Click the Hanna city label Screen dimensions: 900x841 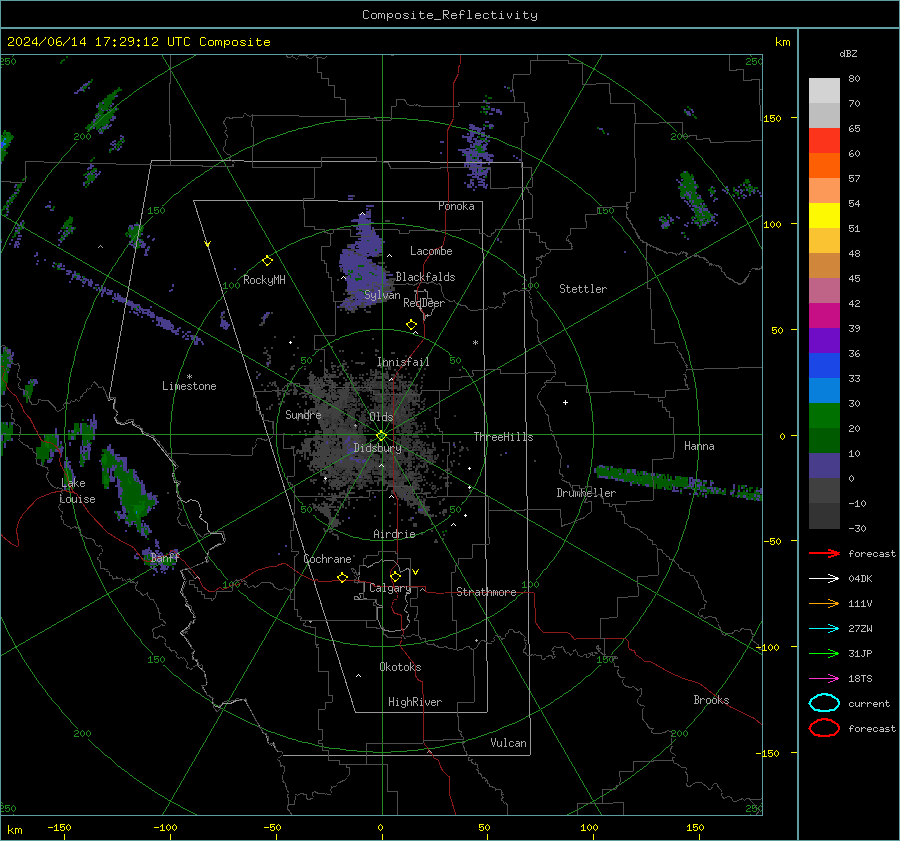[x=699, y=446]
